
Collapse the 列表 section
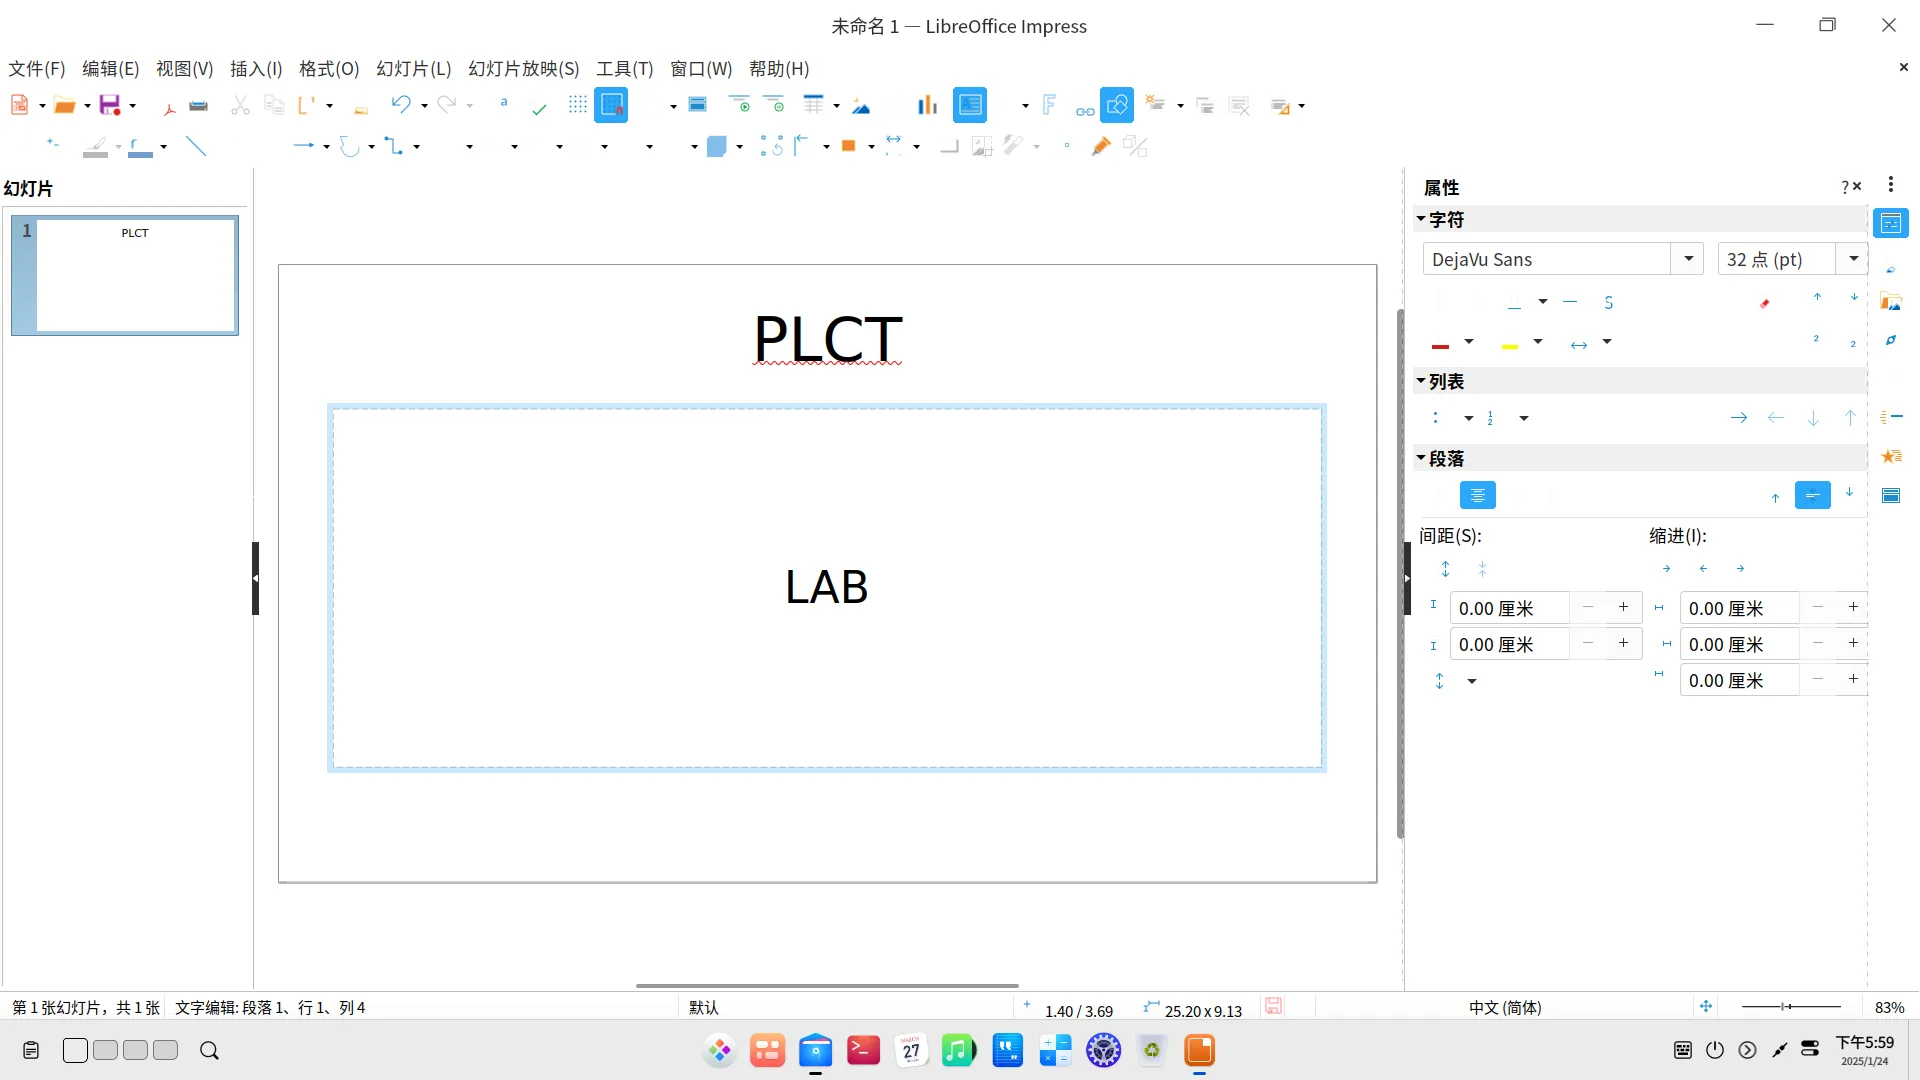(x=1421, y=381)
